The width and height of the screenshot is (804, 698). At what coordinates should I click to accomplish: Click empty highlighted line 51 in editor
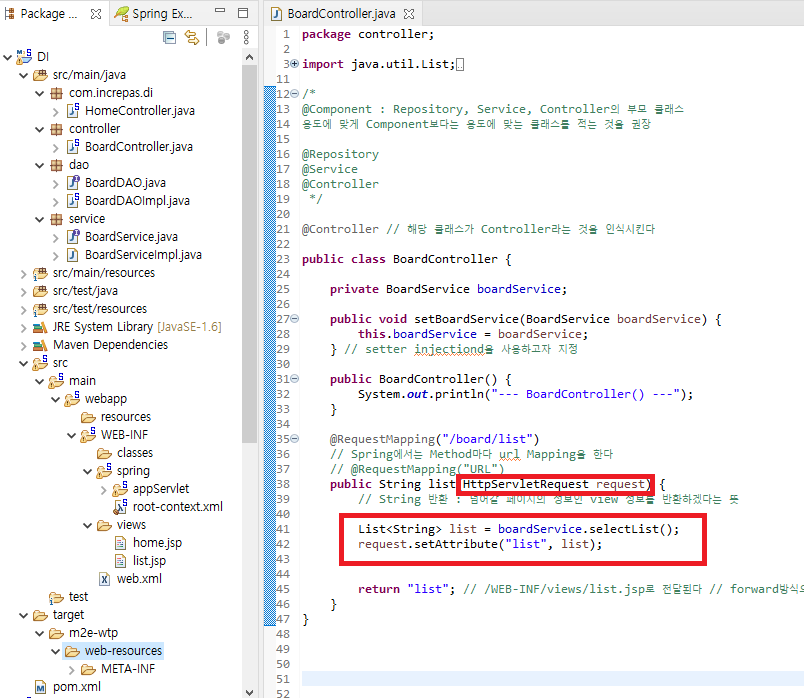[553, 679]
